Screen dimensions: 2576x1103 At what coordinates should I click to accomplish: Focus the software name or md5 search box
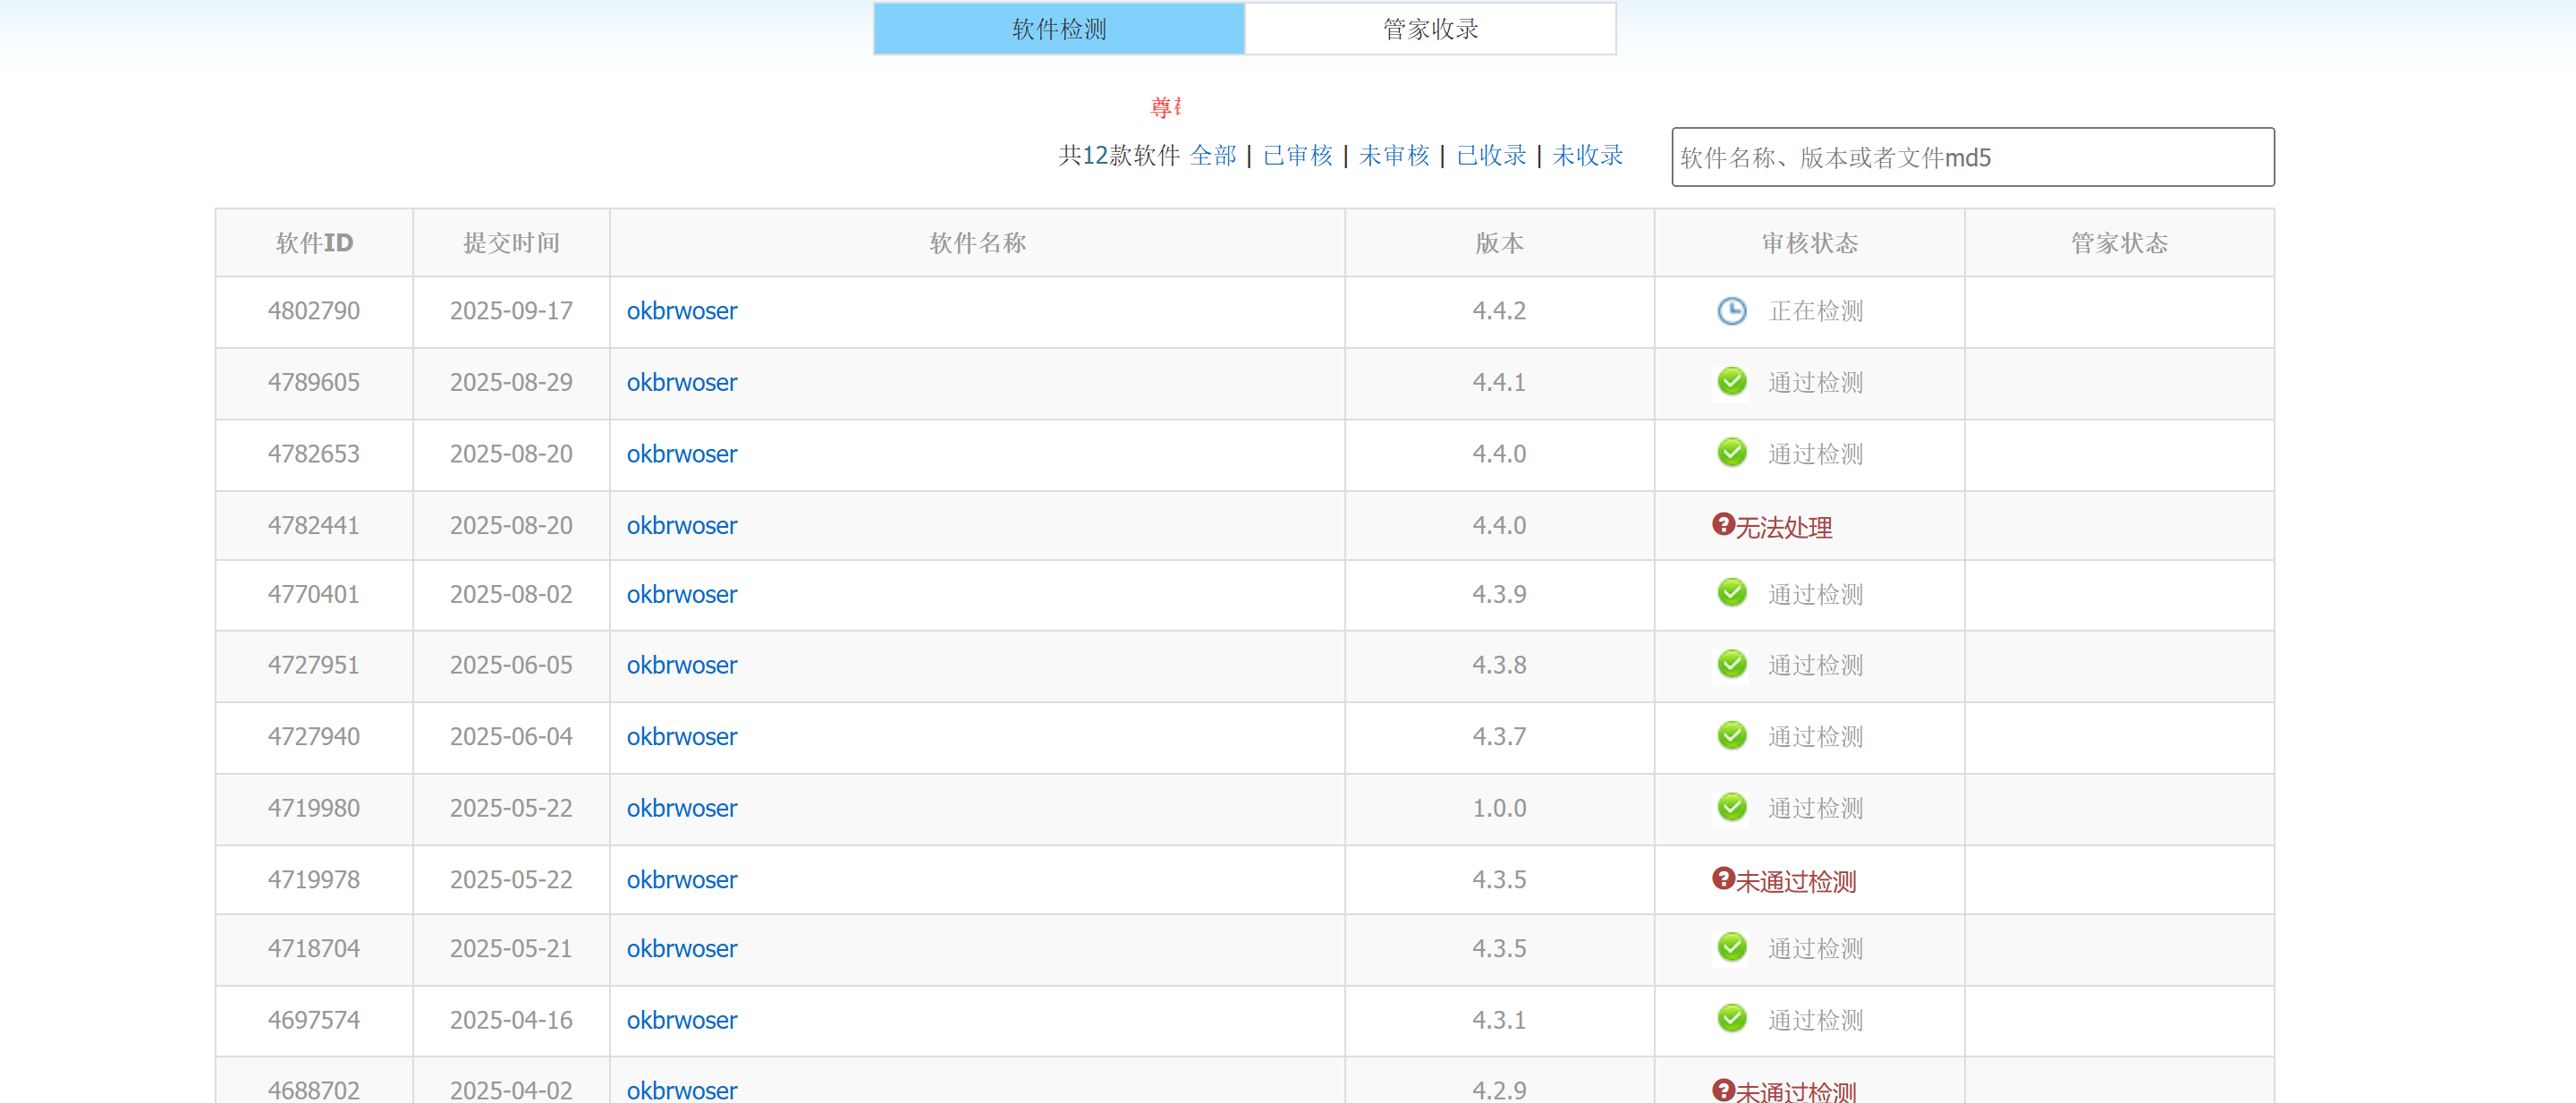(1971, 157)
